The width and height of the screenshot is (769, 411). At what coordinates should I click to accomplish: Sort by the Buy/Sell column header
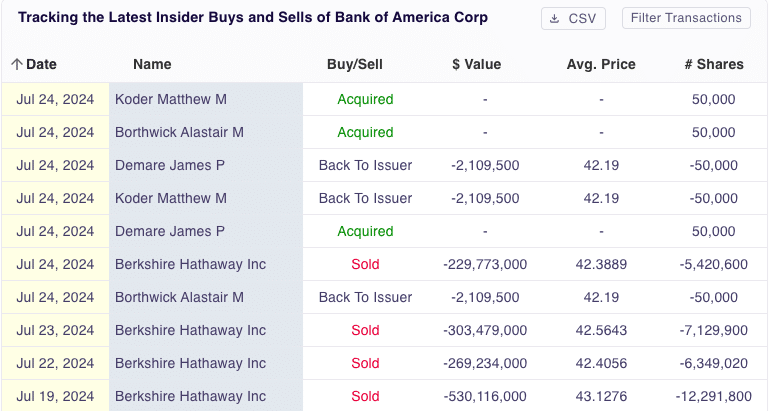[x=355, y=64]
